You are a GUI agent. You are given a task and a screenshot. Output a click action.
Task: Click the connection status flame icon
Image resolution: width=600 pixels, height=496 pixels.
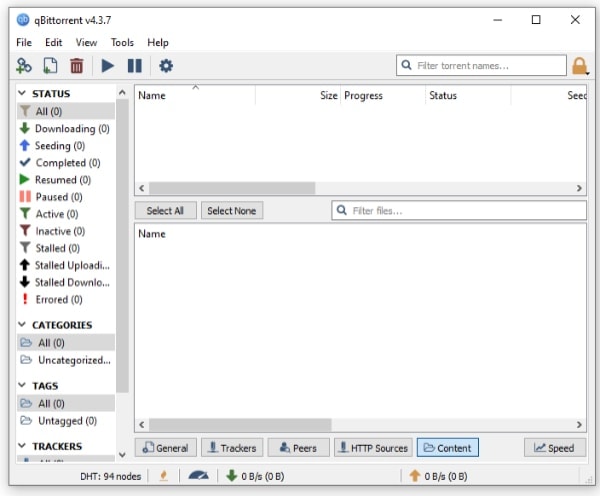click(x=164, y=476)
